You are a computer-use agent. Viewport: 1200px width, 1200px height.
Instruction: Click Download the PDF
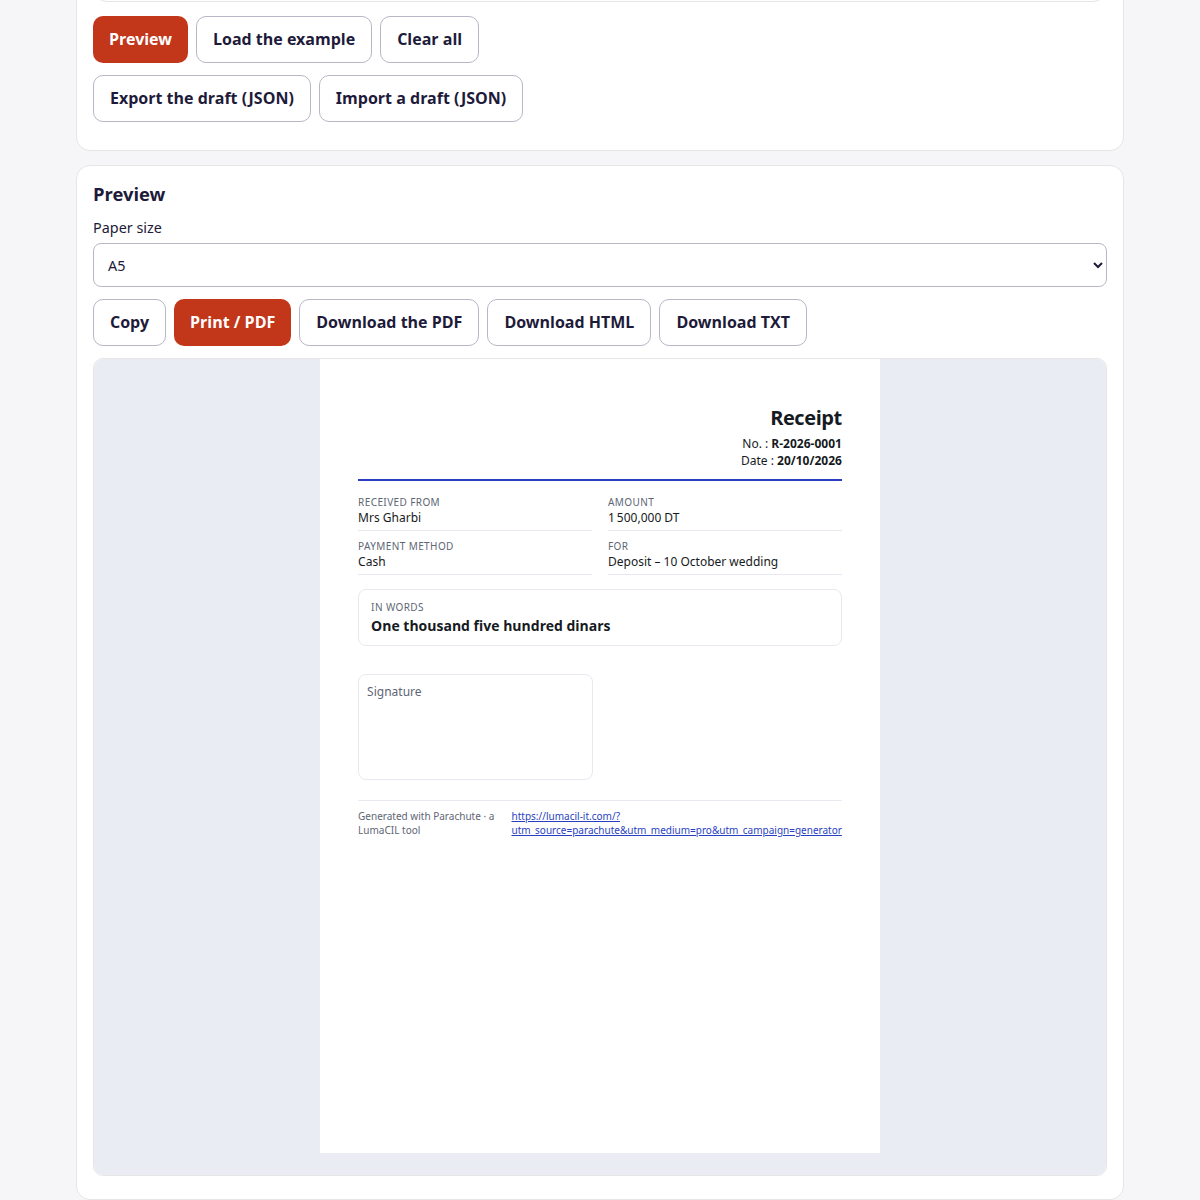click(389, 323)
